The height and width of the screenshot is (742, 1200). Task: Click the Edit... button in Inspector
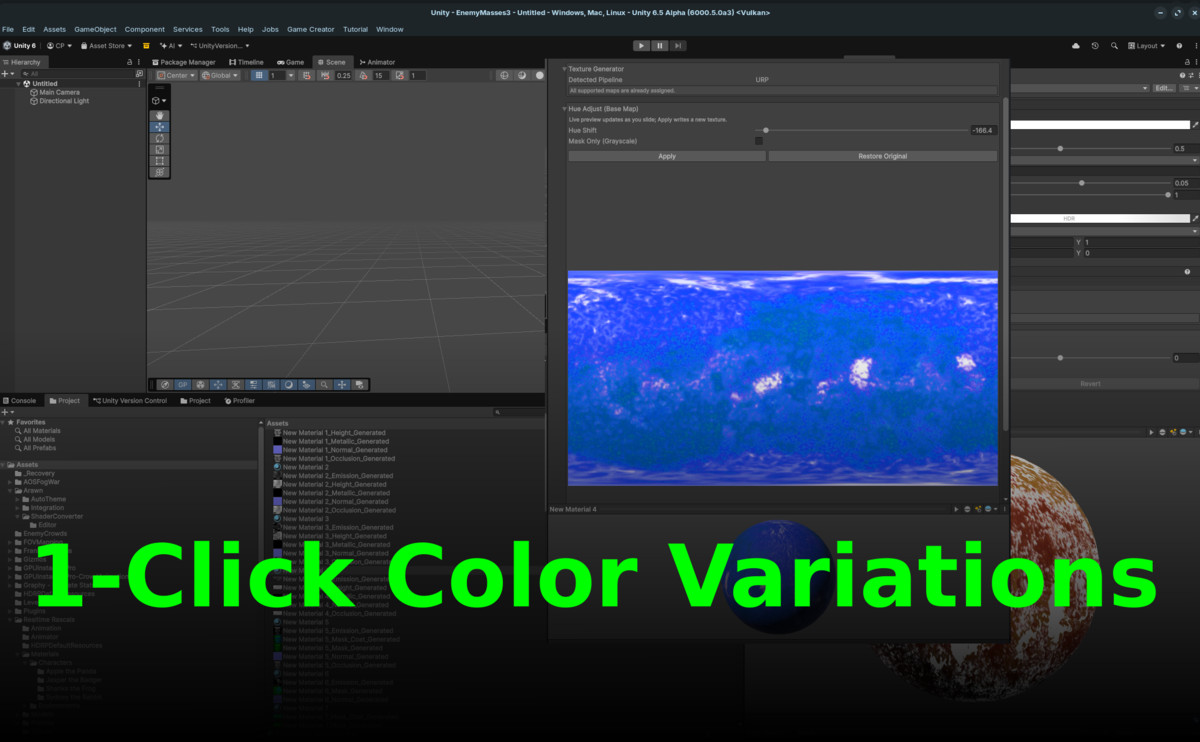1164,88
